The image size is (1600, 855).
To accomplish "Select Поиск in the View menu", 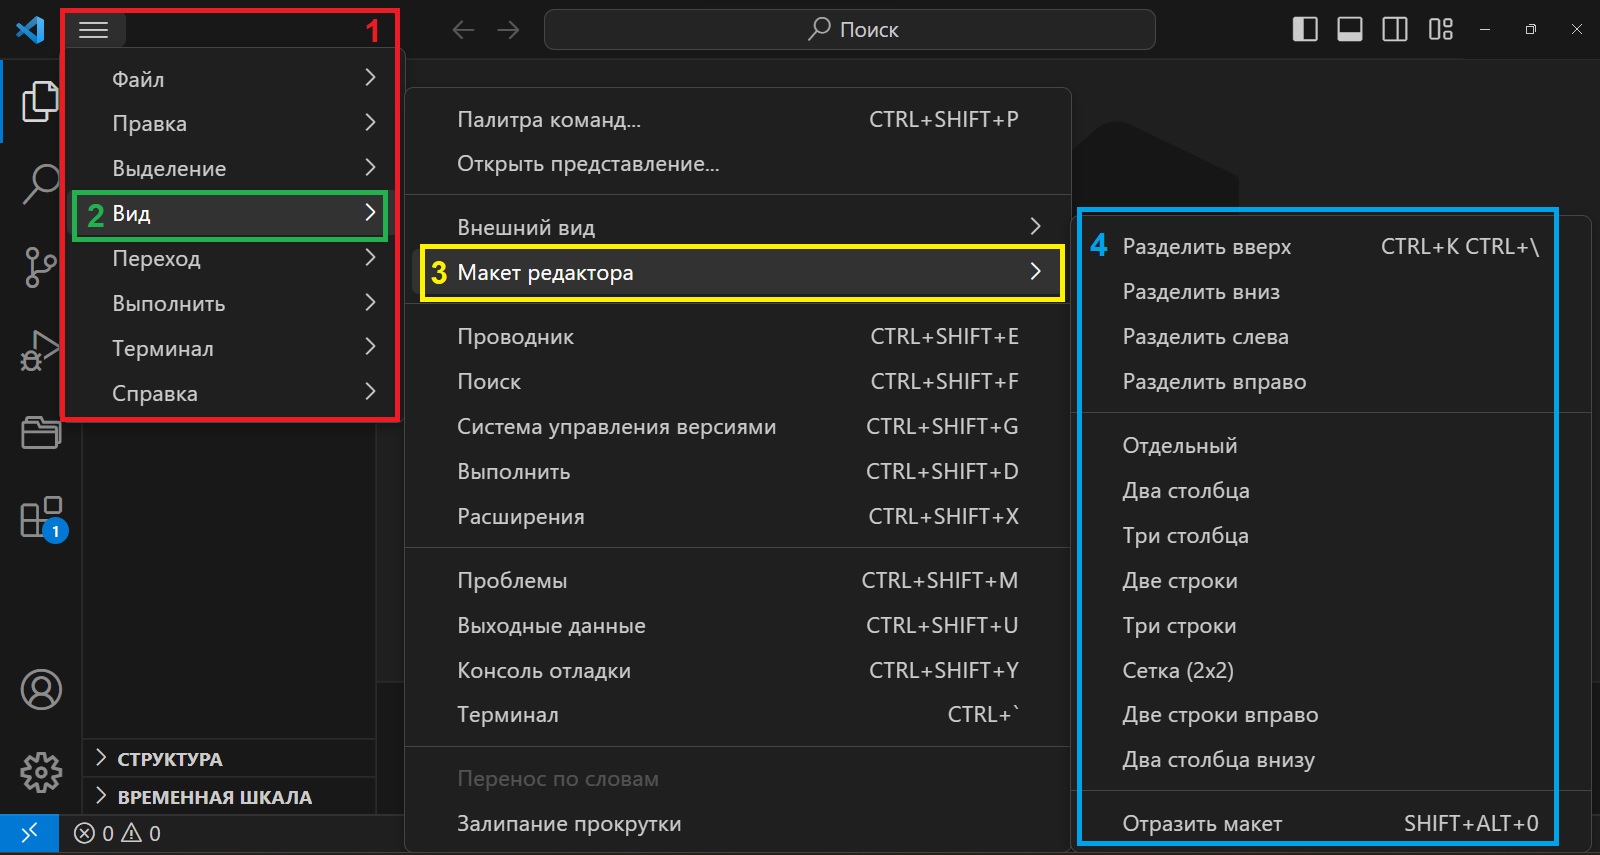I will [x=738, y=381].
